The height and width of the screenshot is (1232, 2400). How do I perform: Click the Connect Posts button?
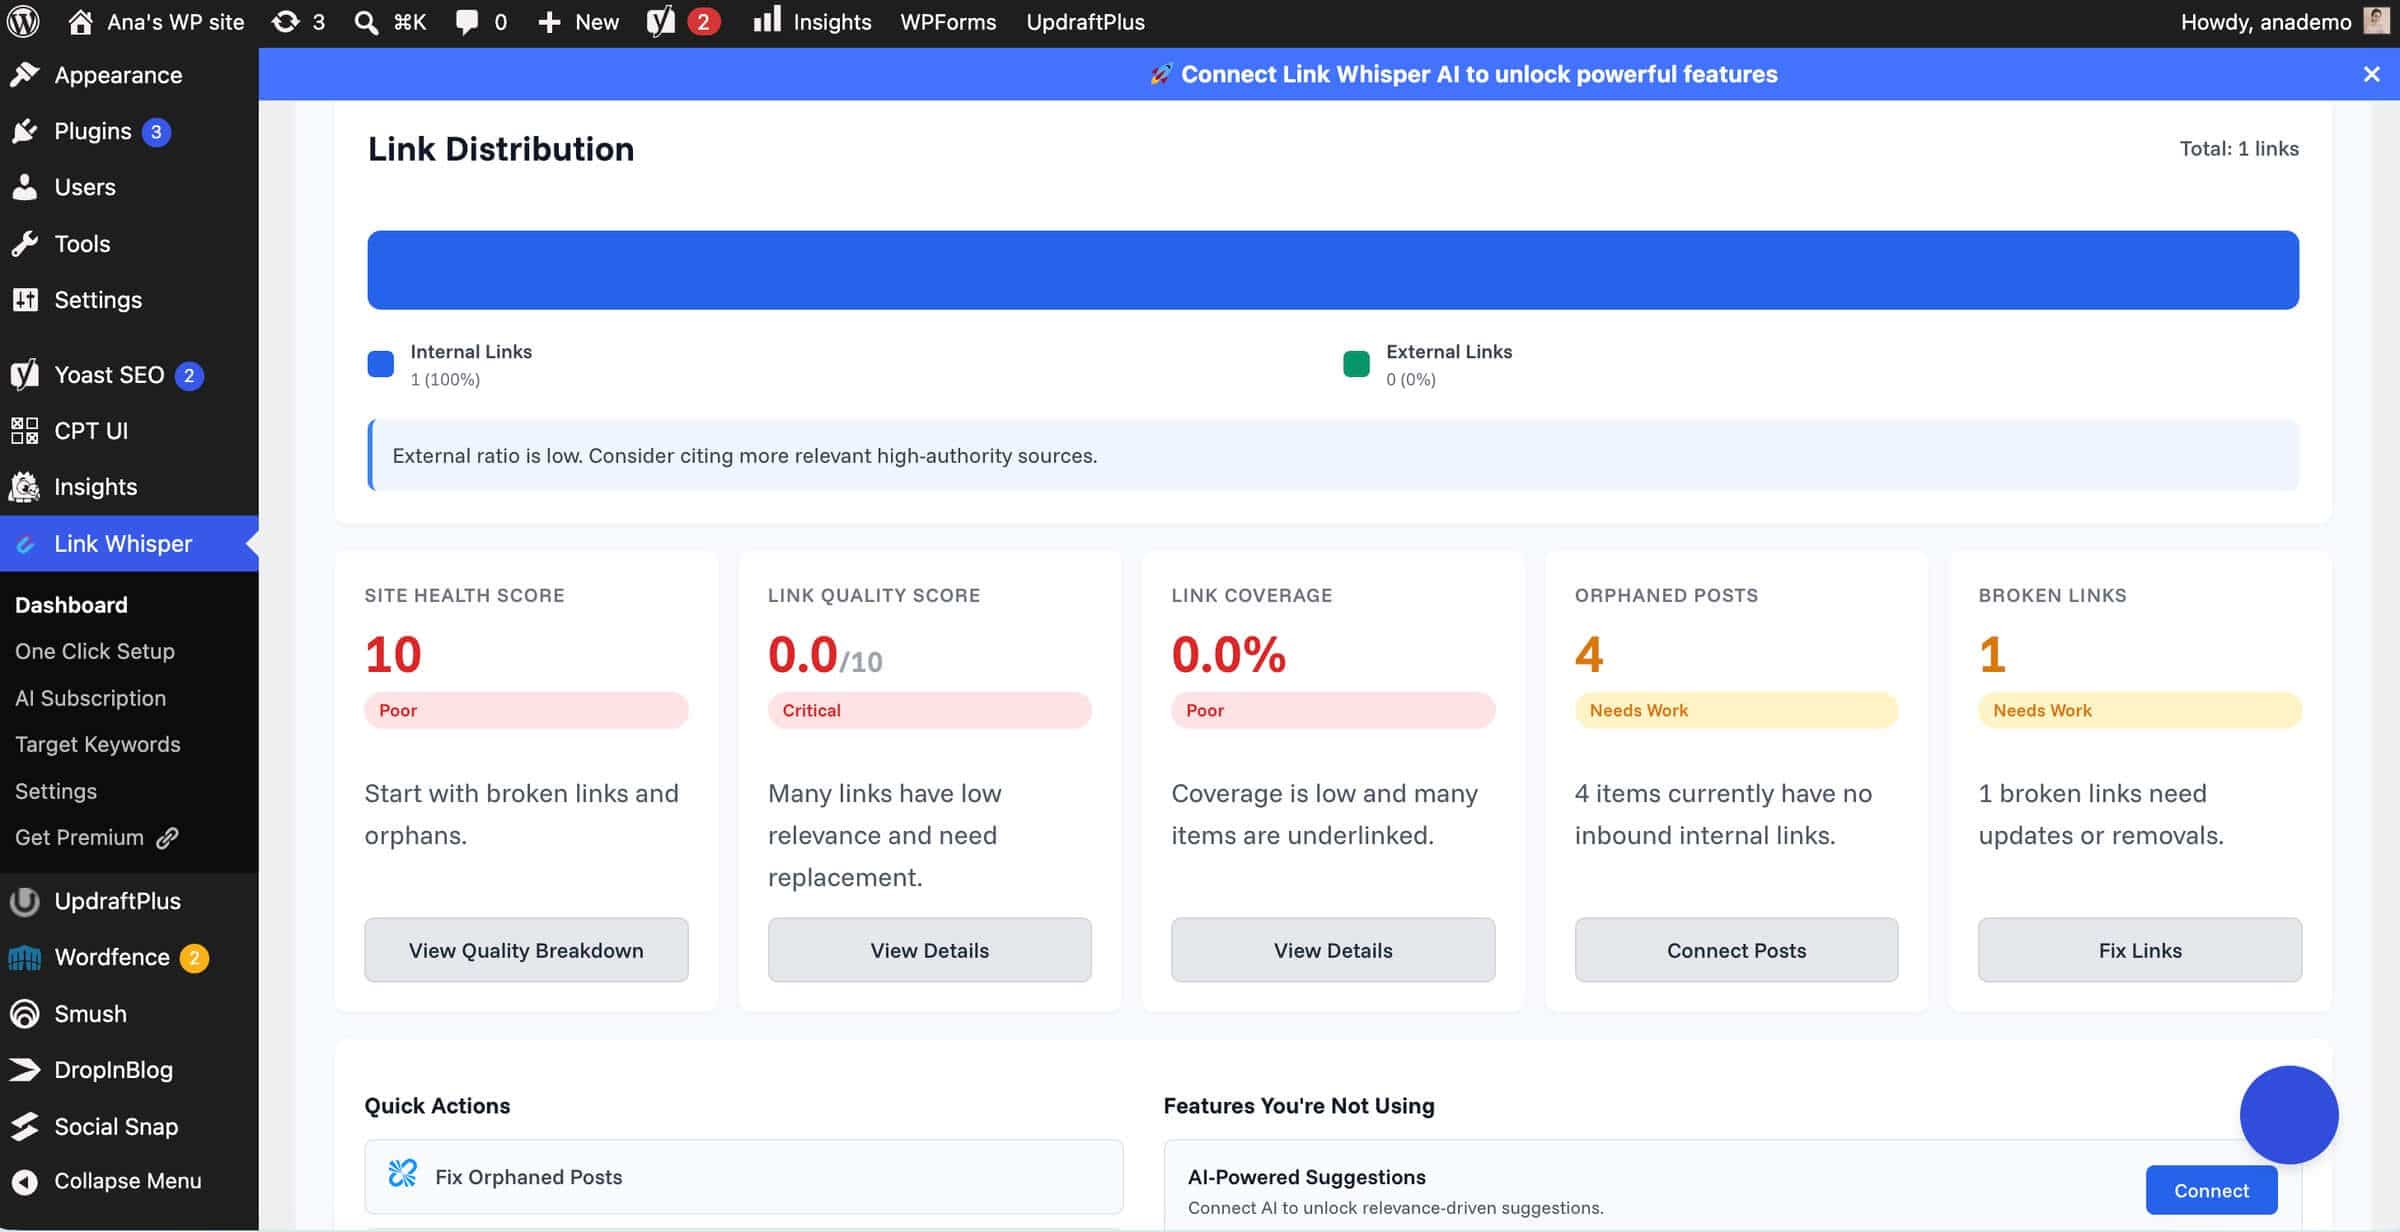1736,950
